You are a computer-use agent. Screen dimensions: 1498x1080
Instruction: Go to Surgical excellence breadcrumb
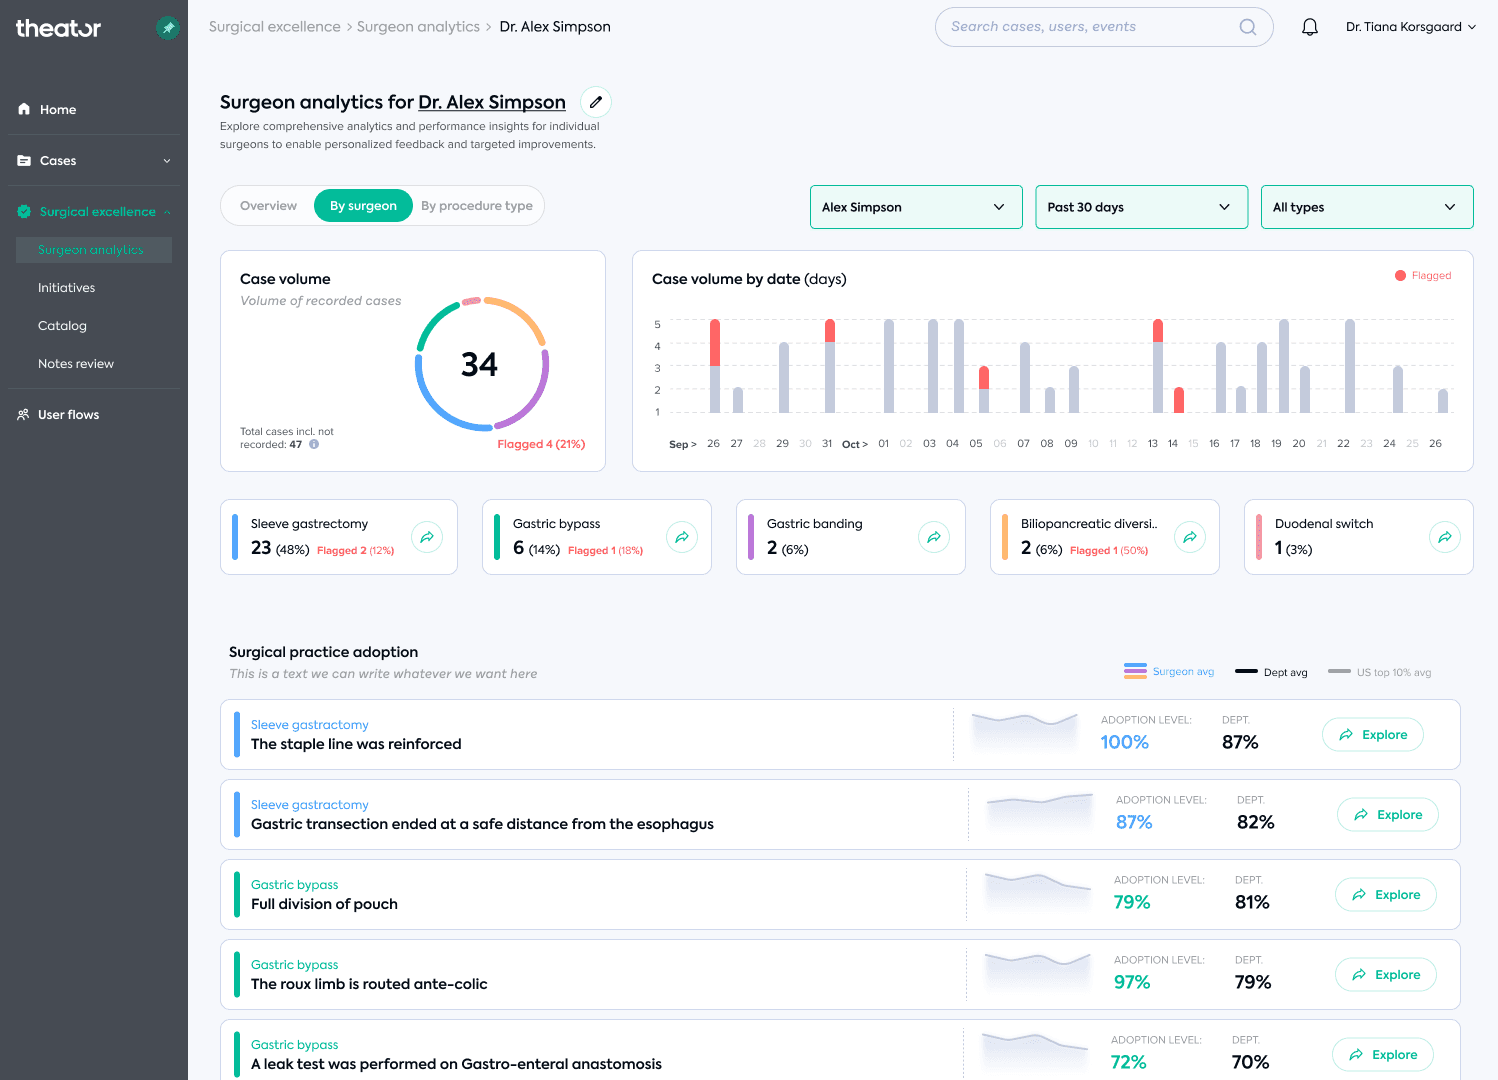[275, 27]
